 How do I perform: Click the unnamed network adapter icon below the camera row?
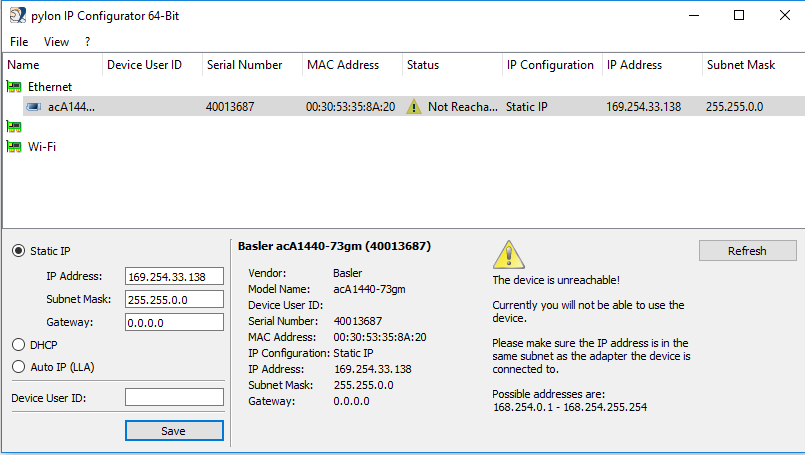coord(14,126)
